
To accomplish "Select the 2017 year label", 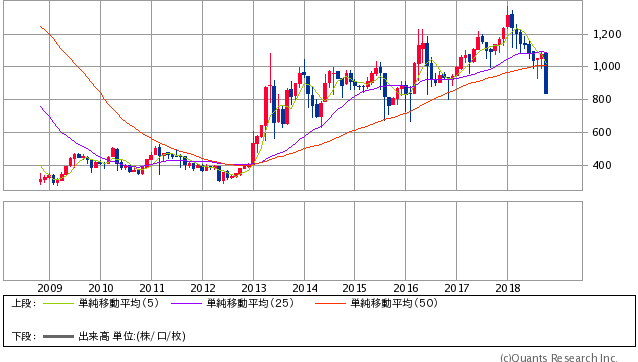I will click(457, 288).
